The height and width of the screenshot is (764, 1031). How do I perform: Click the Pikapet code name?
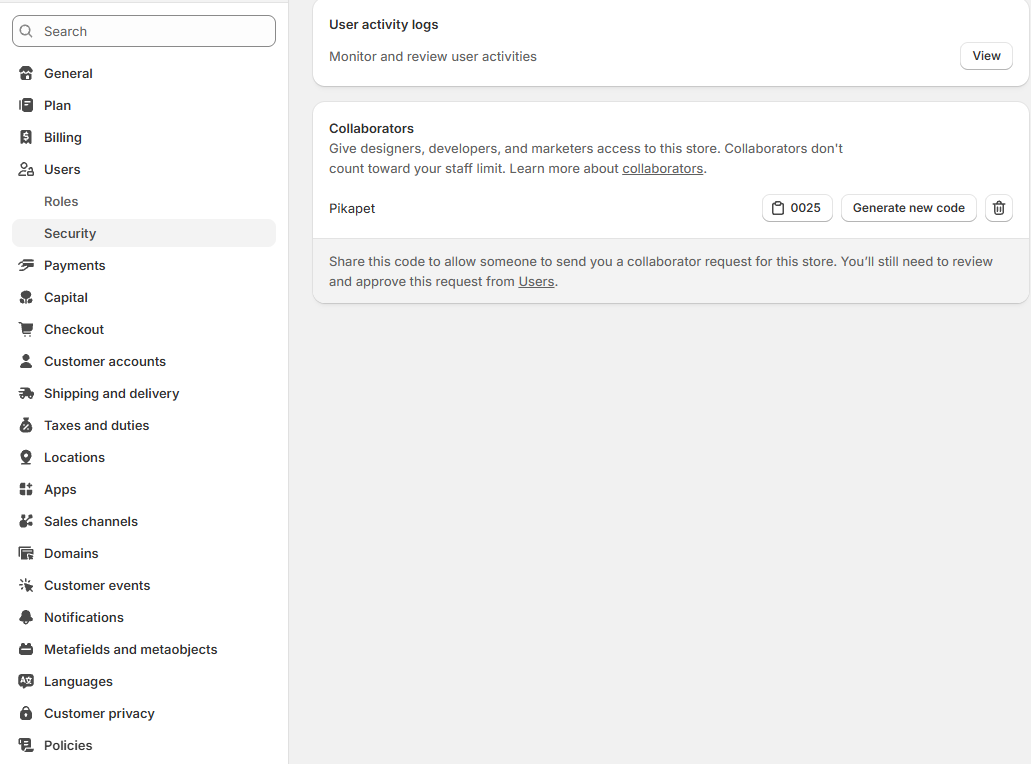[352, 208]
